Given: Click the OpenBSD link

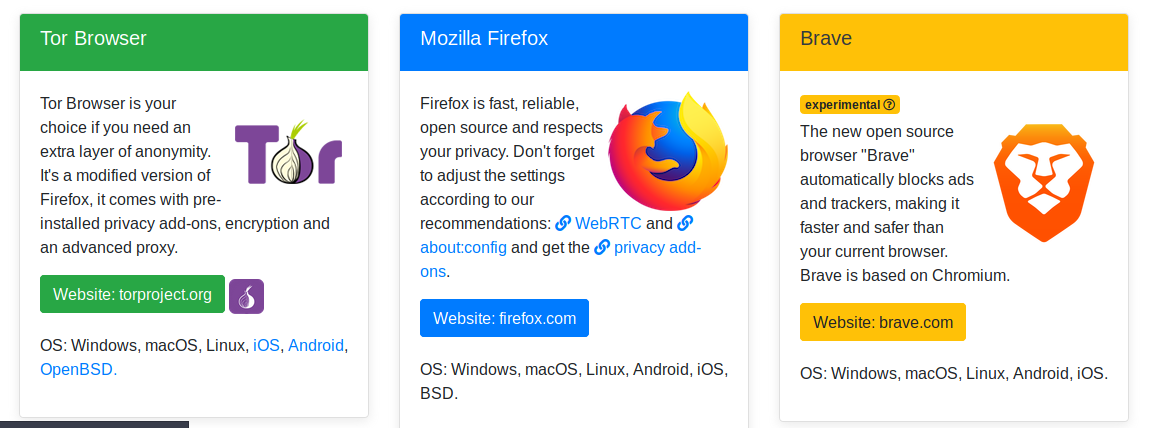Looking at the screenshot, I should point(78,369).
